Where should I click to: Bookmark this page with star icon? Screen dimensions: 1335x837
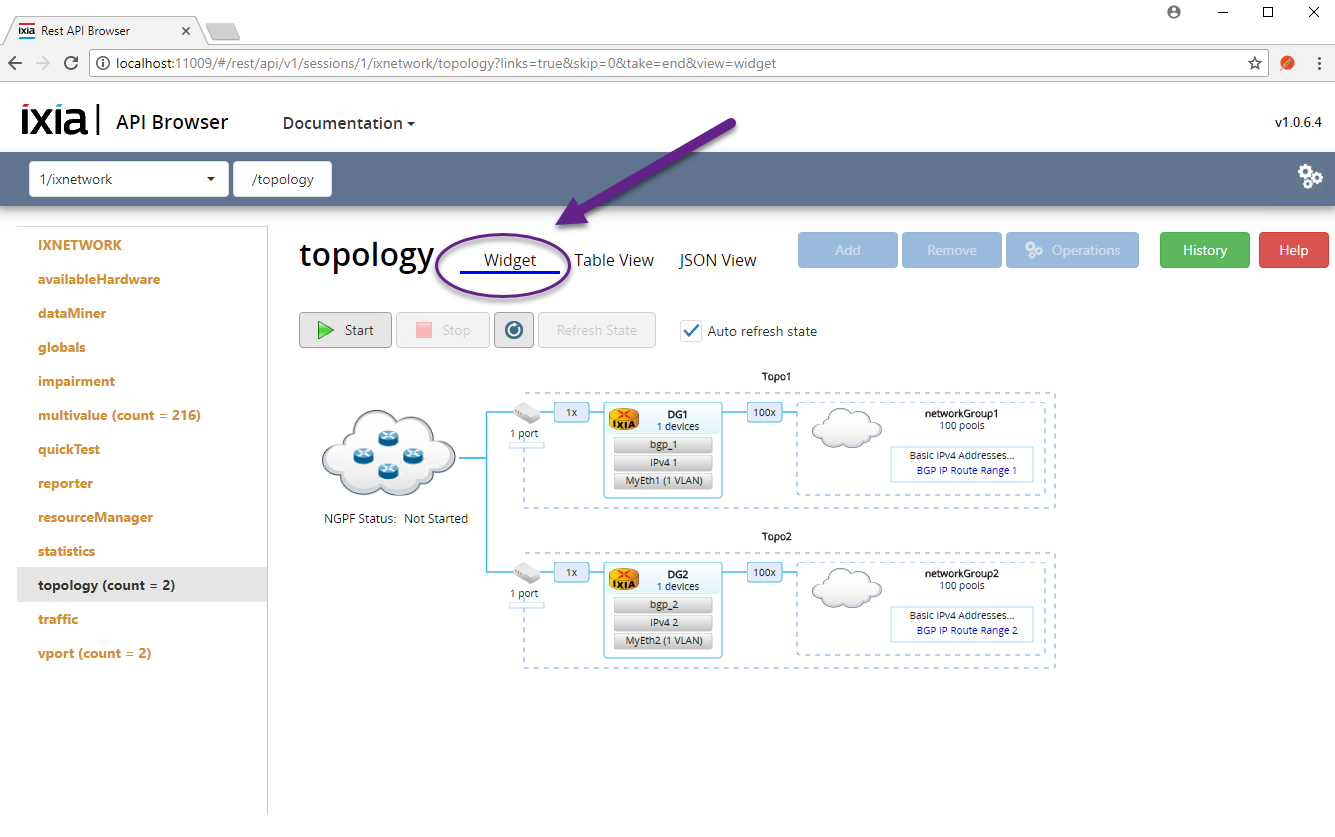tap(1254, 63)
